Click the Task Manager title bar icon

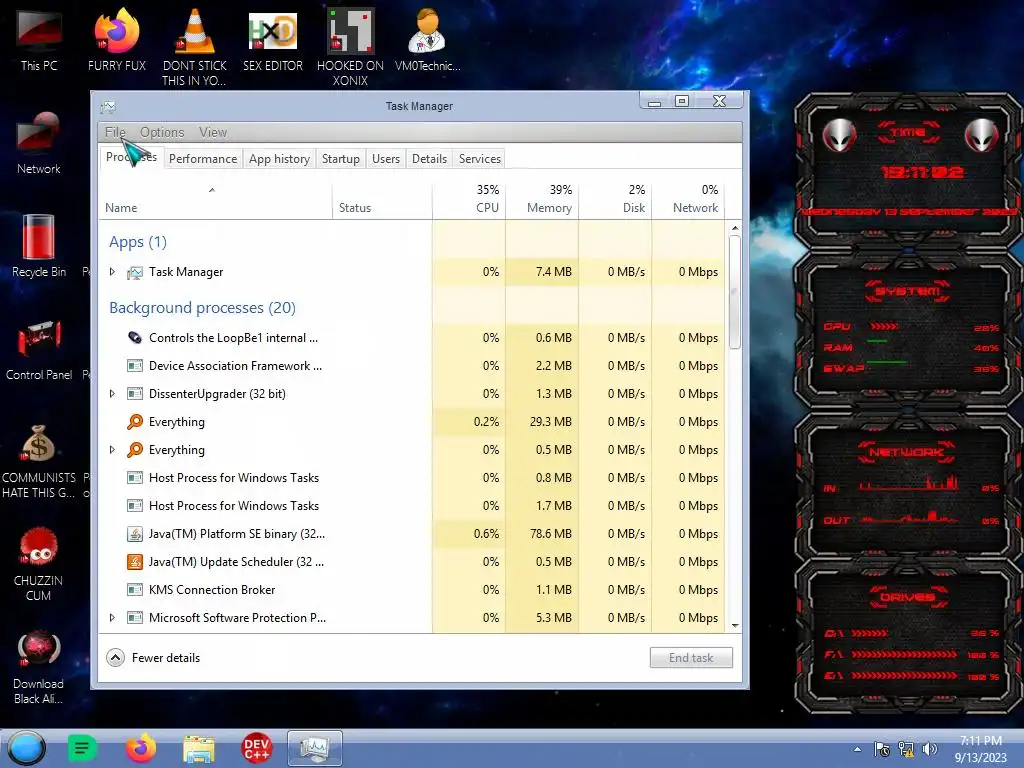tap(108, 106)
